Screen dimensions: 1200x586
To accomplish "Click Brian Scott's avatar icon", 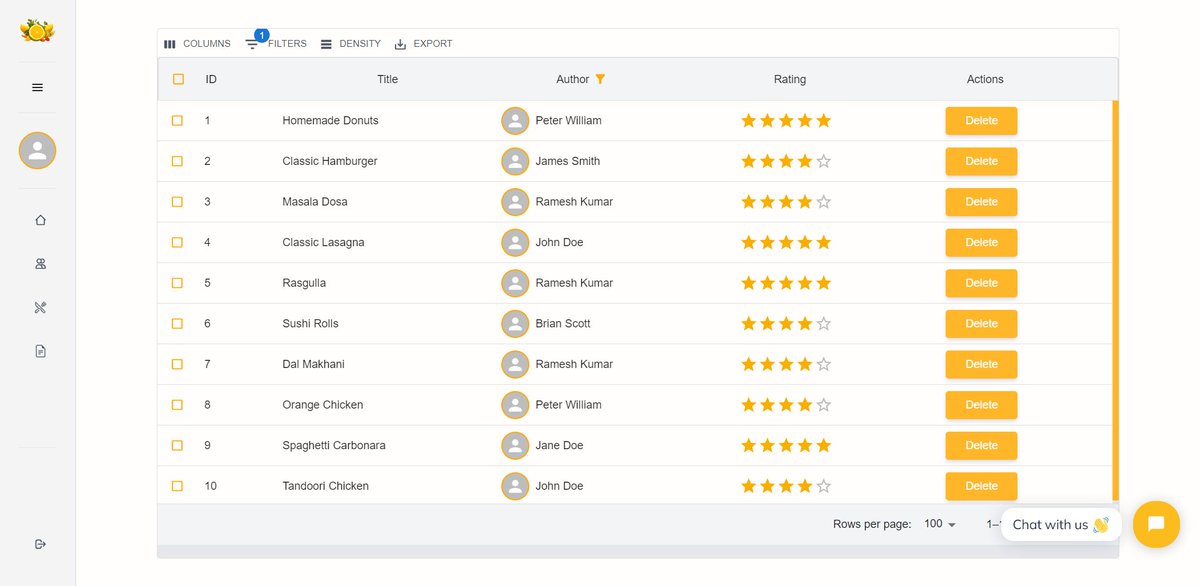I will click(x=515, y=324).
